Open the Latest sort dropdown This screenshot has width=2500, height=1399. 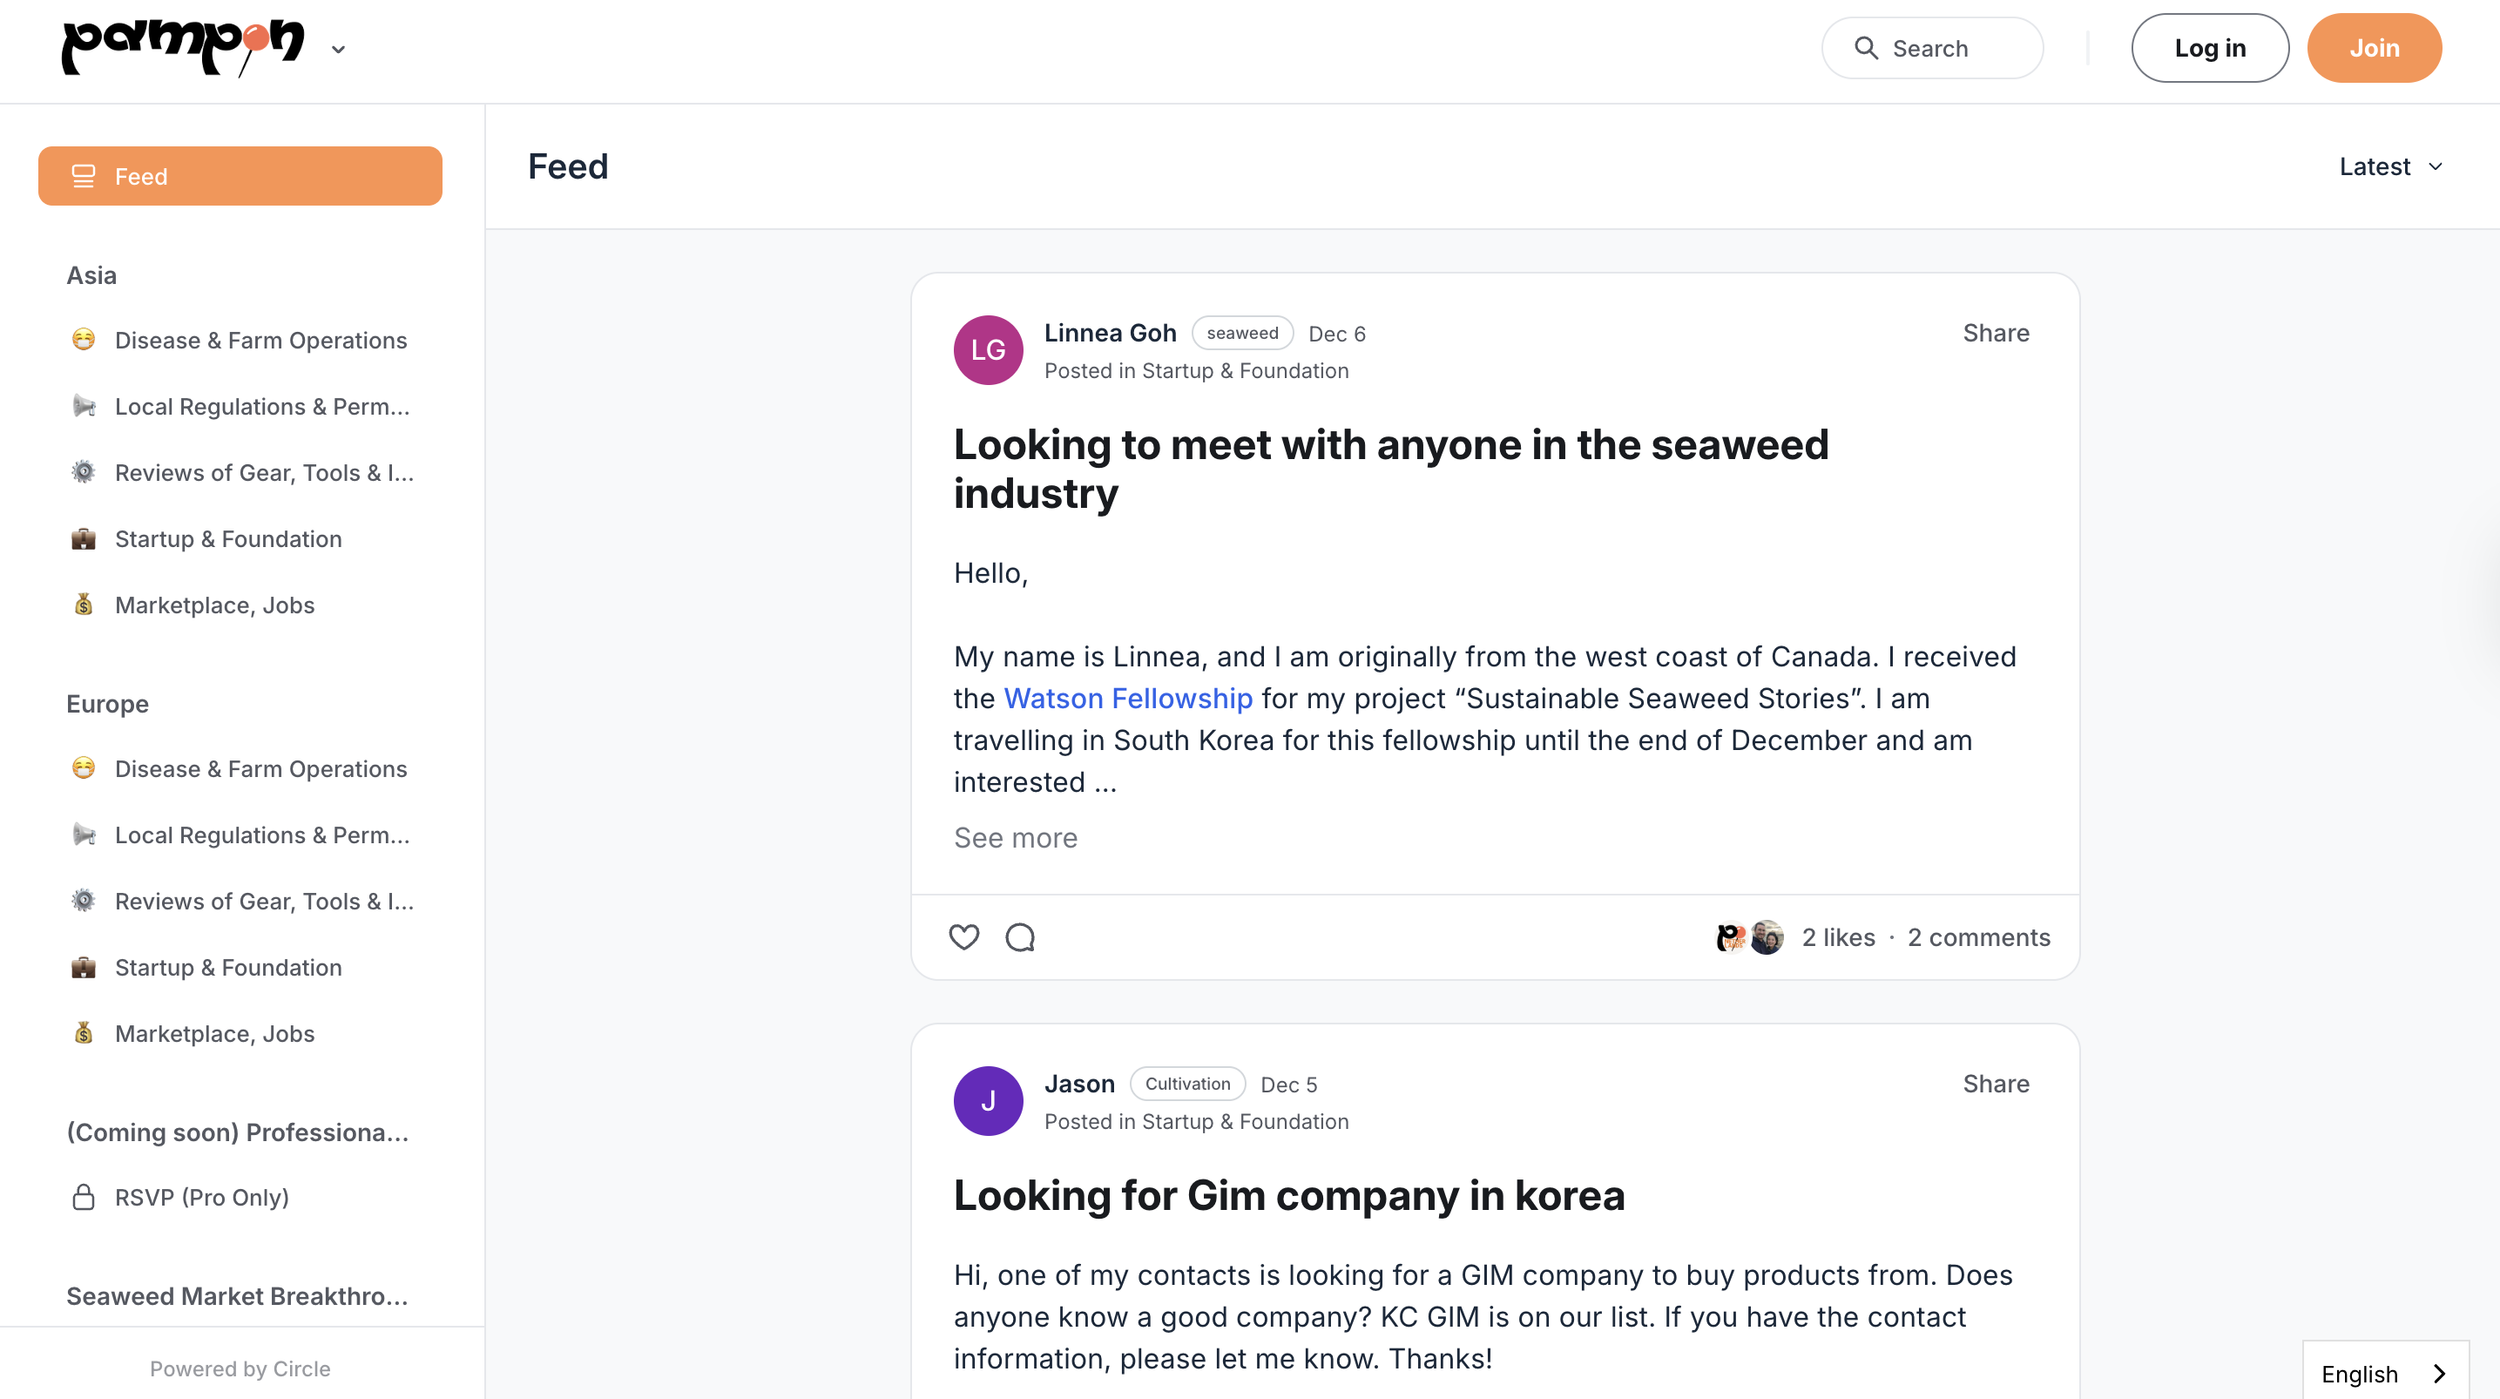tap(2391, 167)
